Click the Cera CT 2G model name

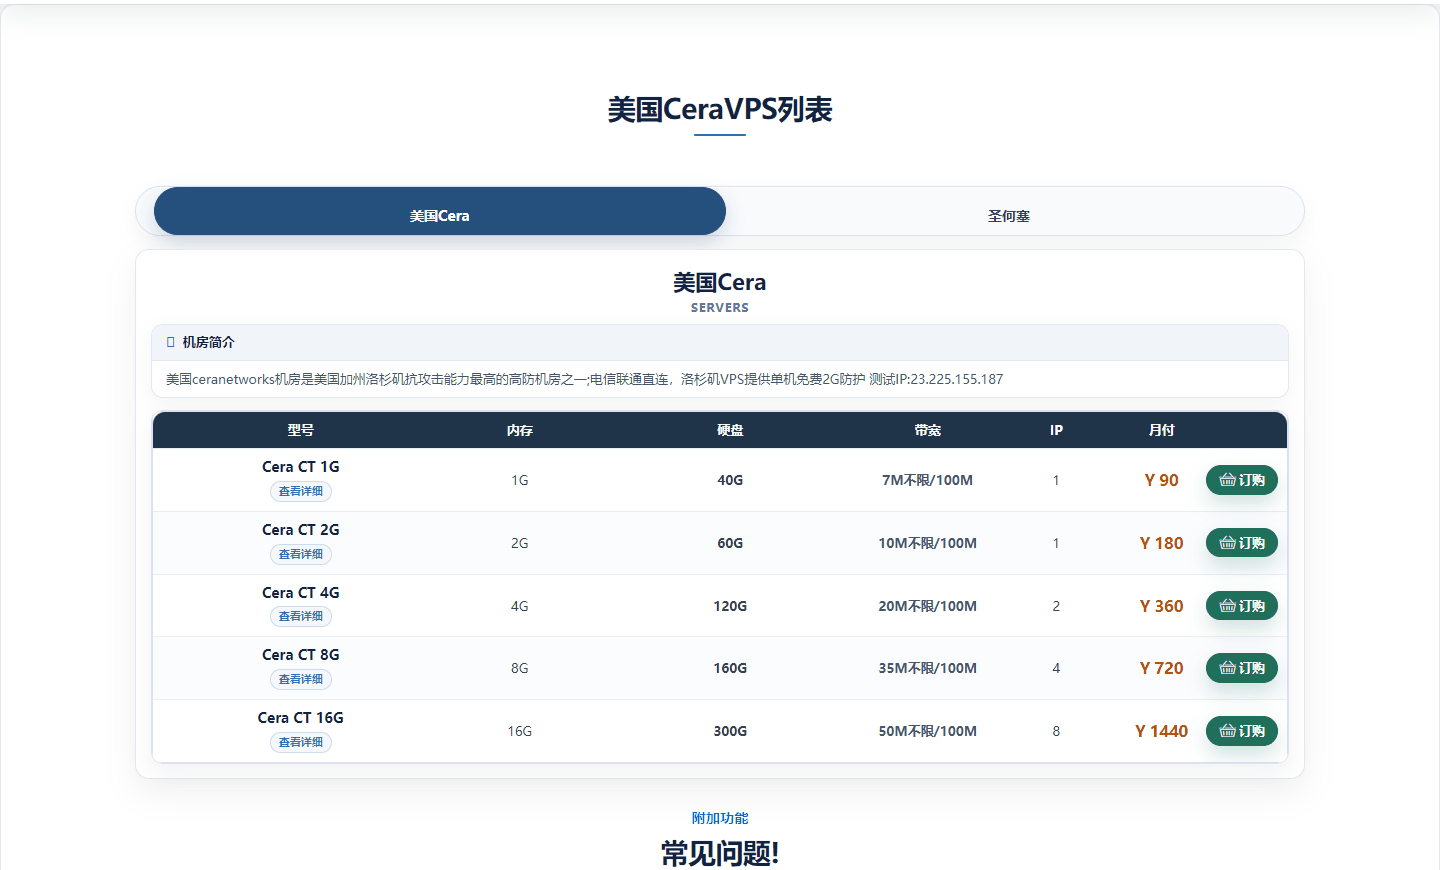pyautogui.click(x=301, y=530)
